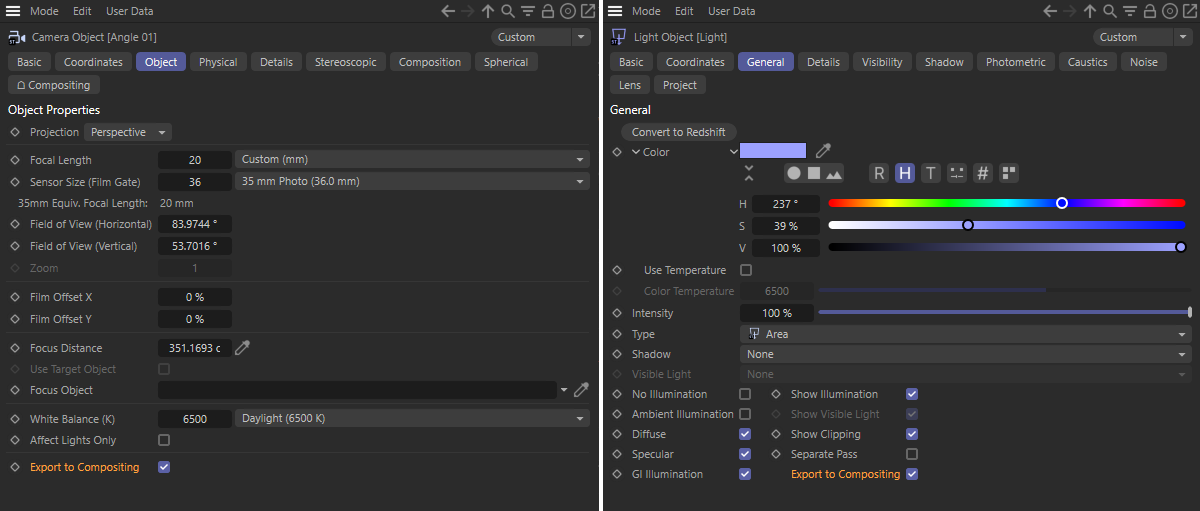The height and width of the screenshot is (511, 1200).
Task: Uncheck GI Illumination checkbox
Action: (745, 474)
